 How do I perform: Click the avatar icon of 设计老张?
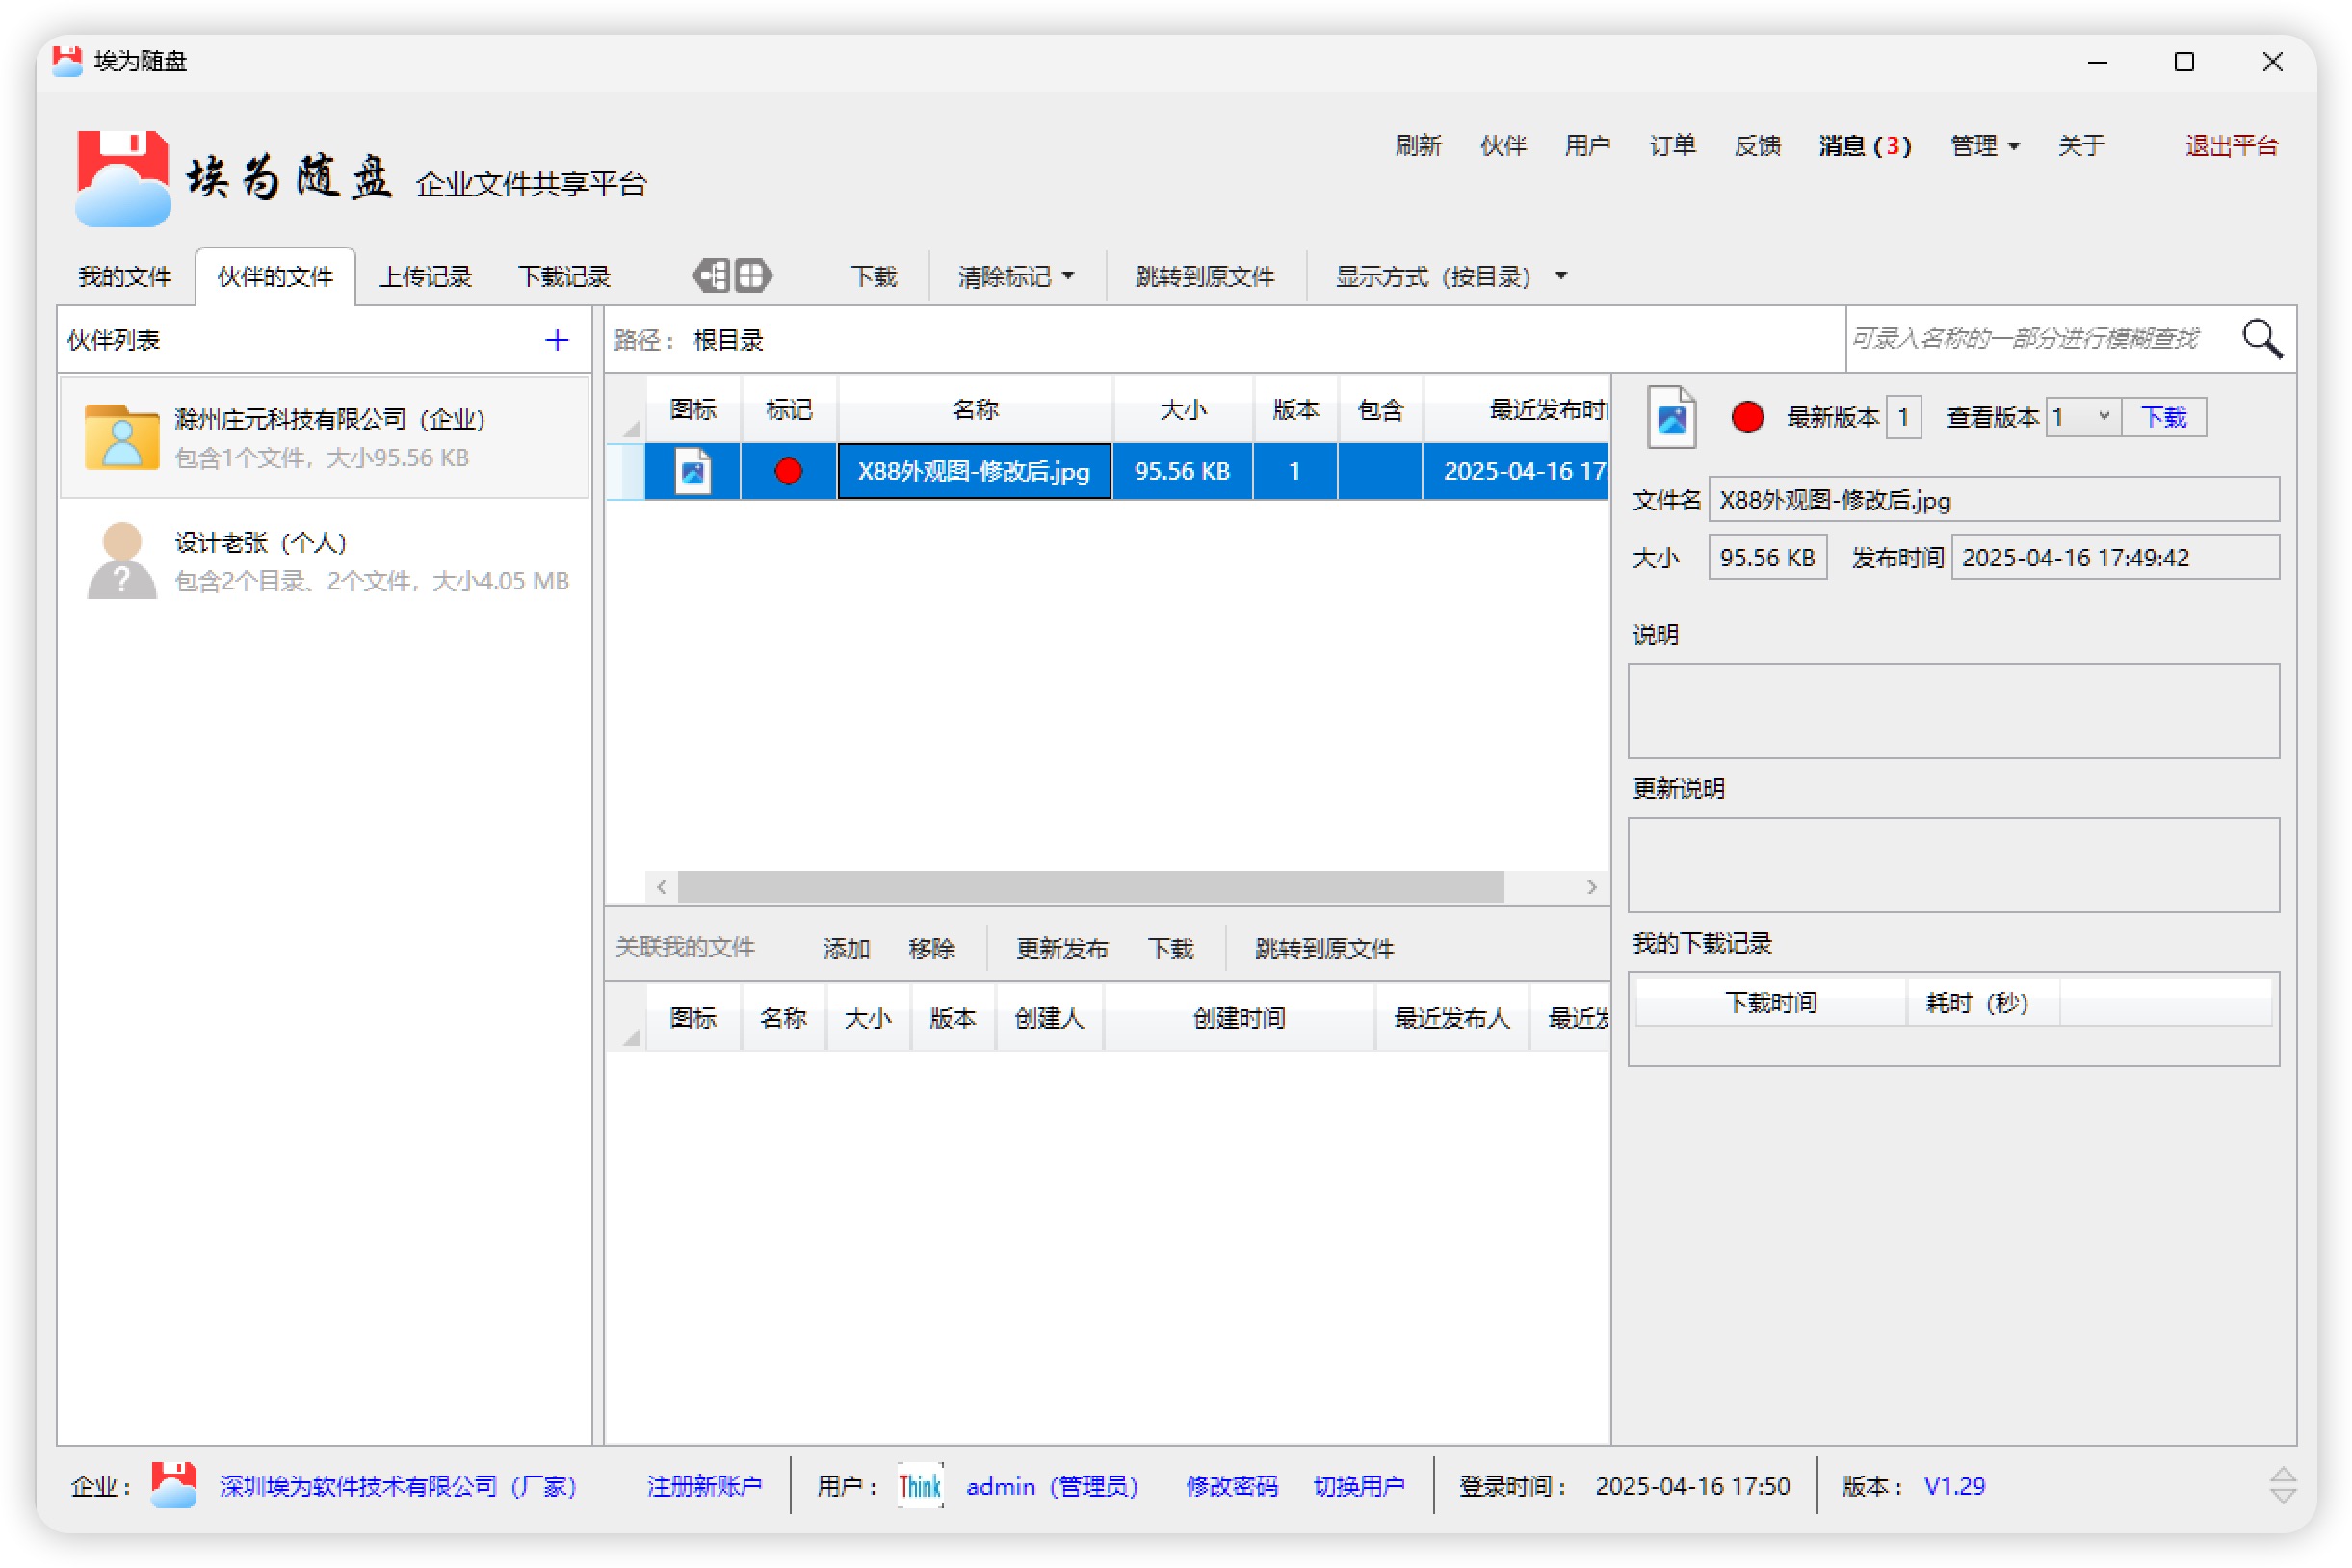122,560
